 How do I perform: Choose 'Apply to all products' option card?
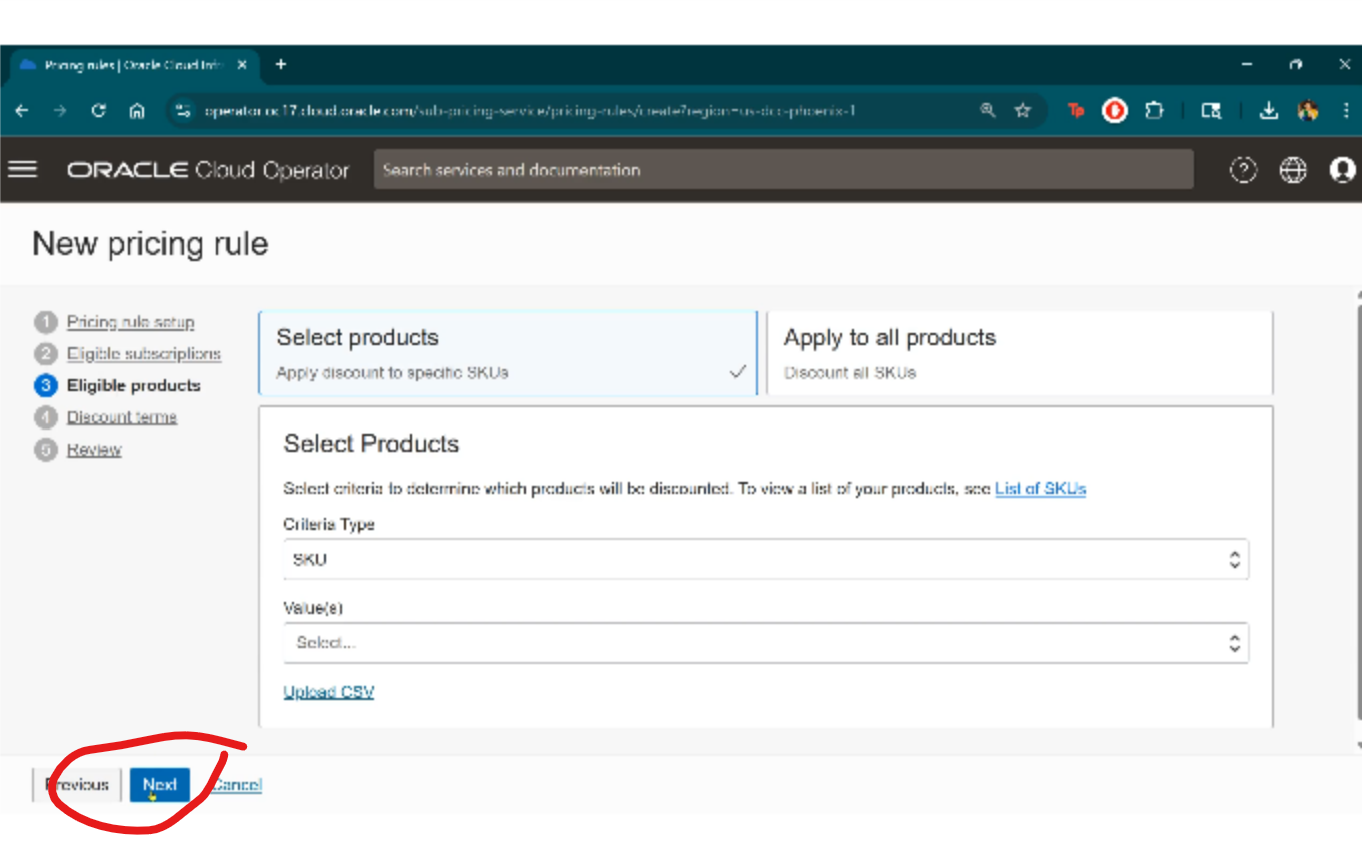pos(1019,353)
